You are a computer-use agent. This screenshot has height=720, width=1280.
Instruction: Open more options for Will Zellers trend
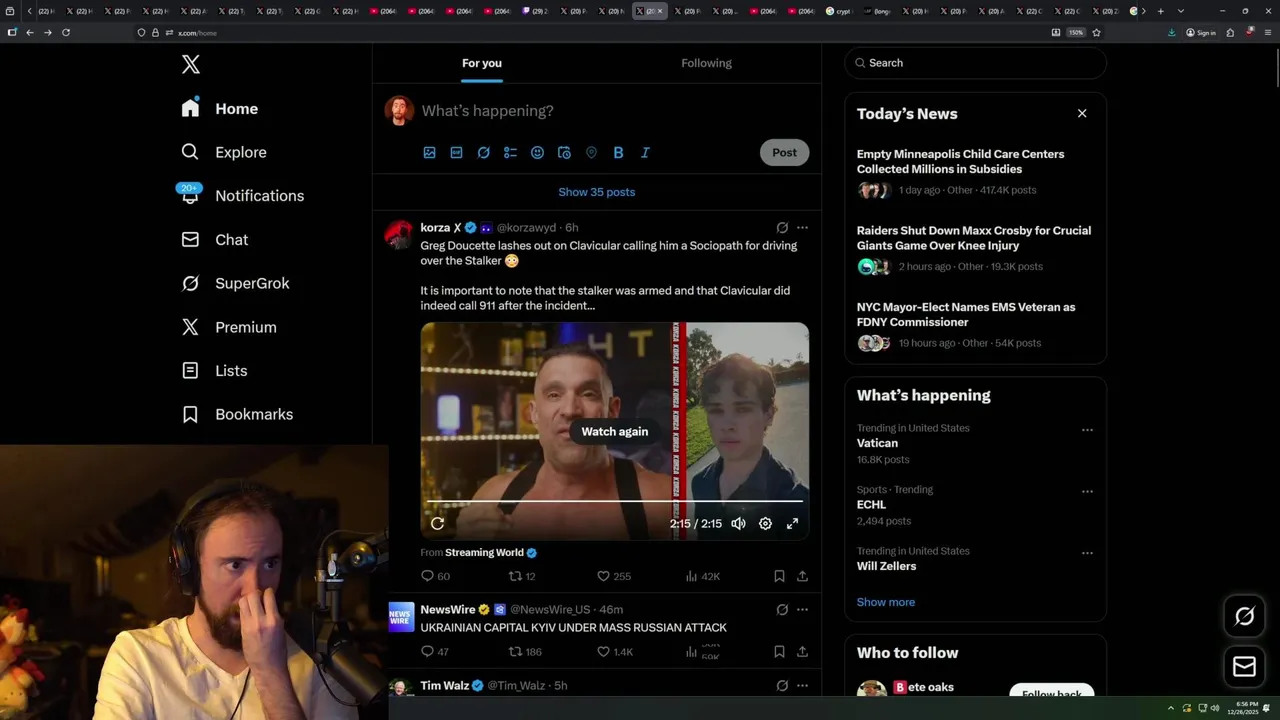tap(1087, 553)
